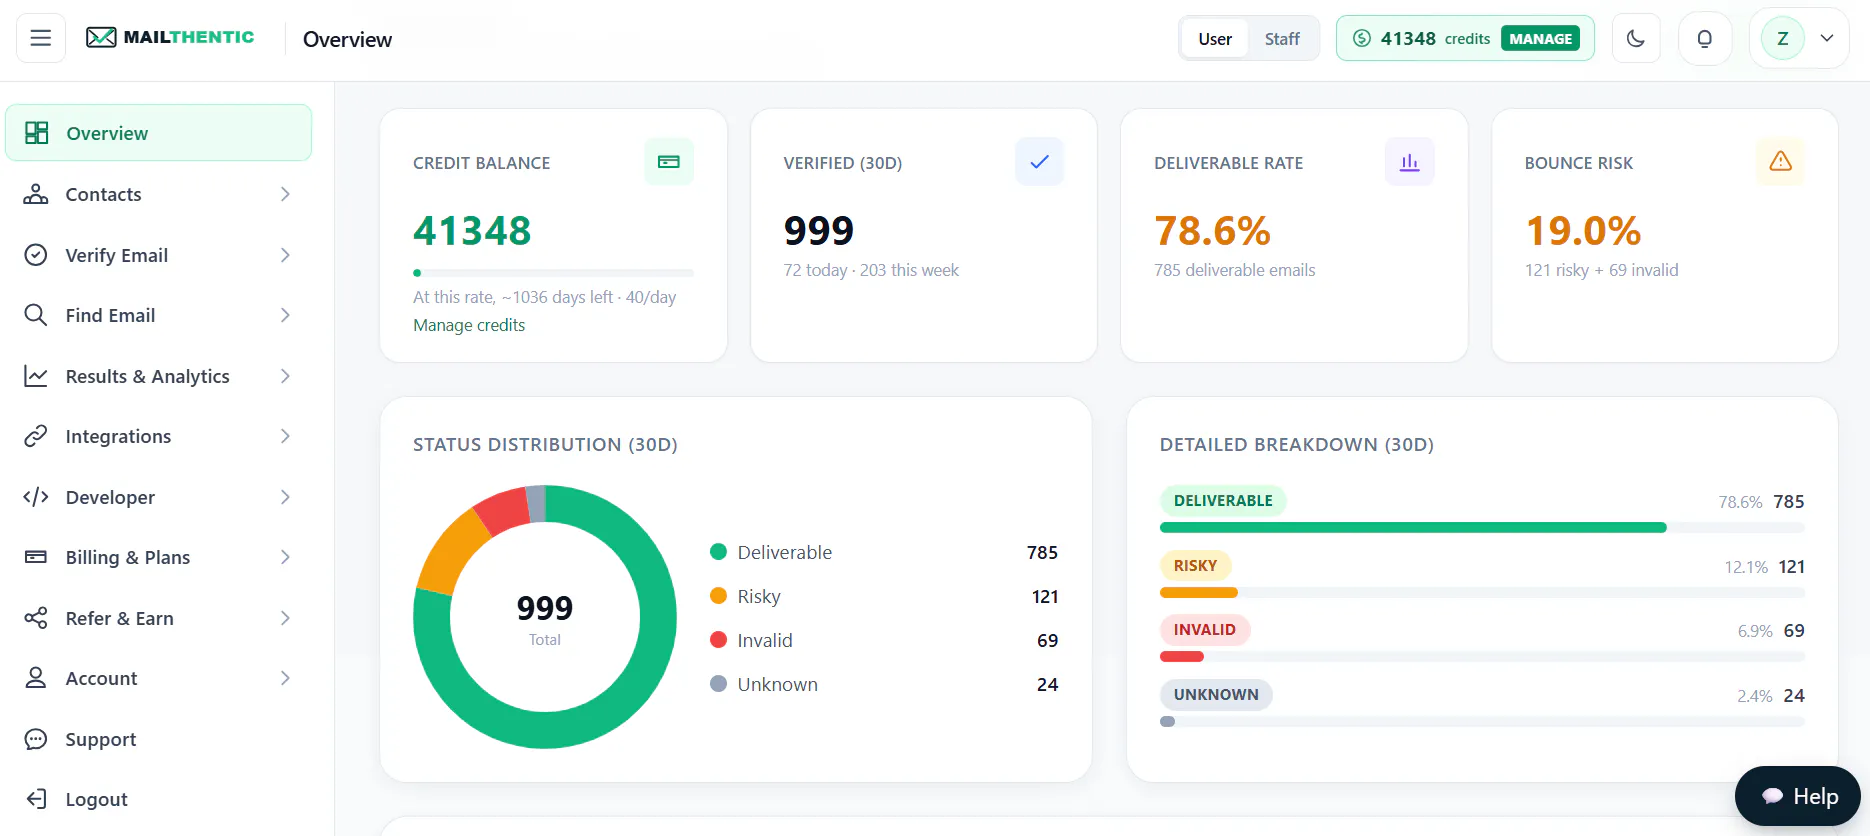Click the Results & Analytics chart icon
This screenshot has width=1870, height=836.
[36, 376]
